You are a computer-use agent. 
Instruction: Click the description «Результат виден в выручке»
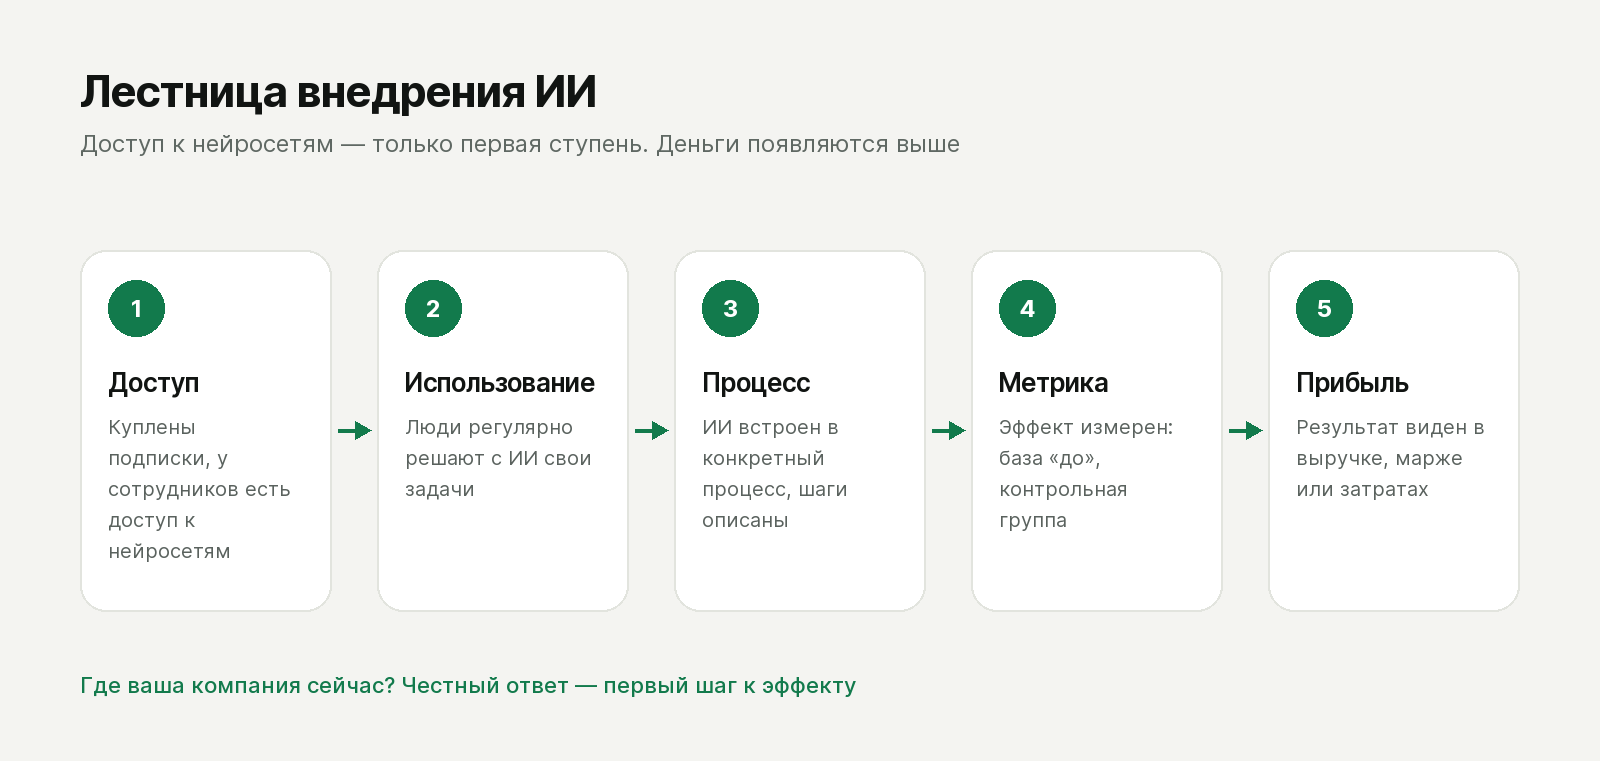pyautogui.click(x=1390, y=458)
